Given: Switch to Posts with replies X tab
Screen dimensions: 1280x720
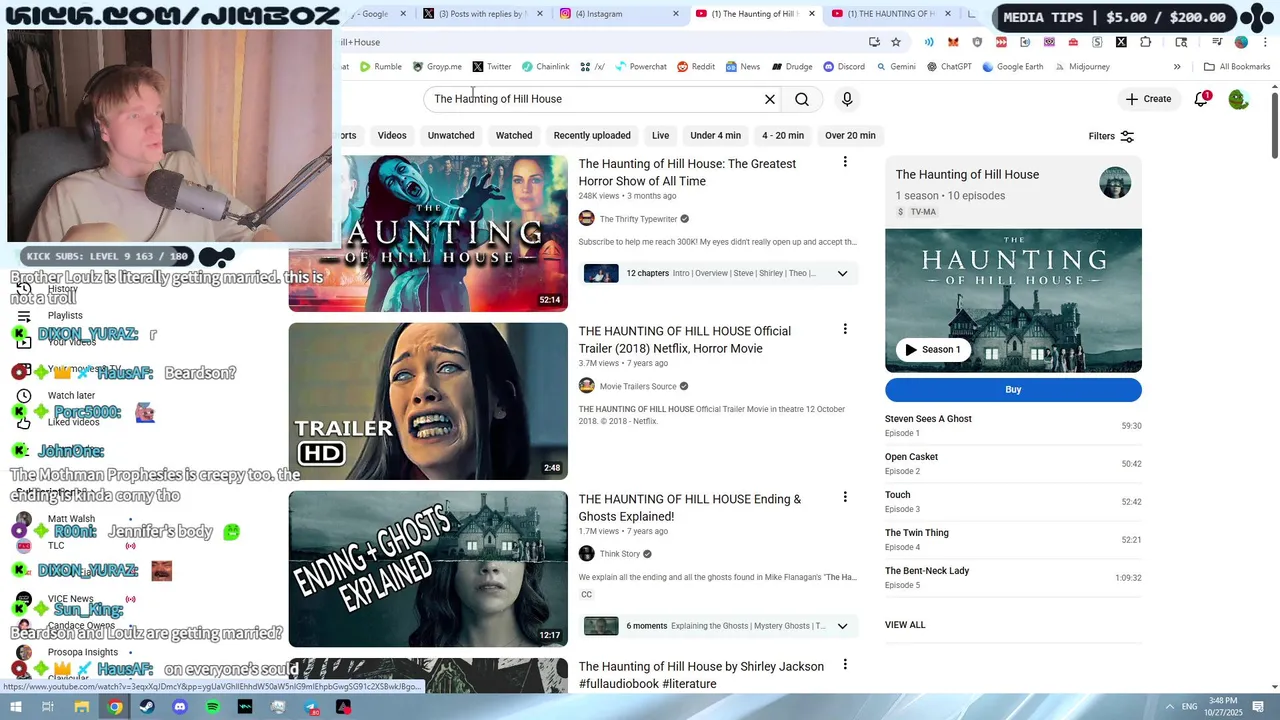Looking at the screenshot, I should [x=480, y=14].
